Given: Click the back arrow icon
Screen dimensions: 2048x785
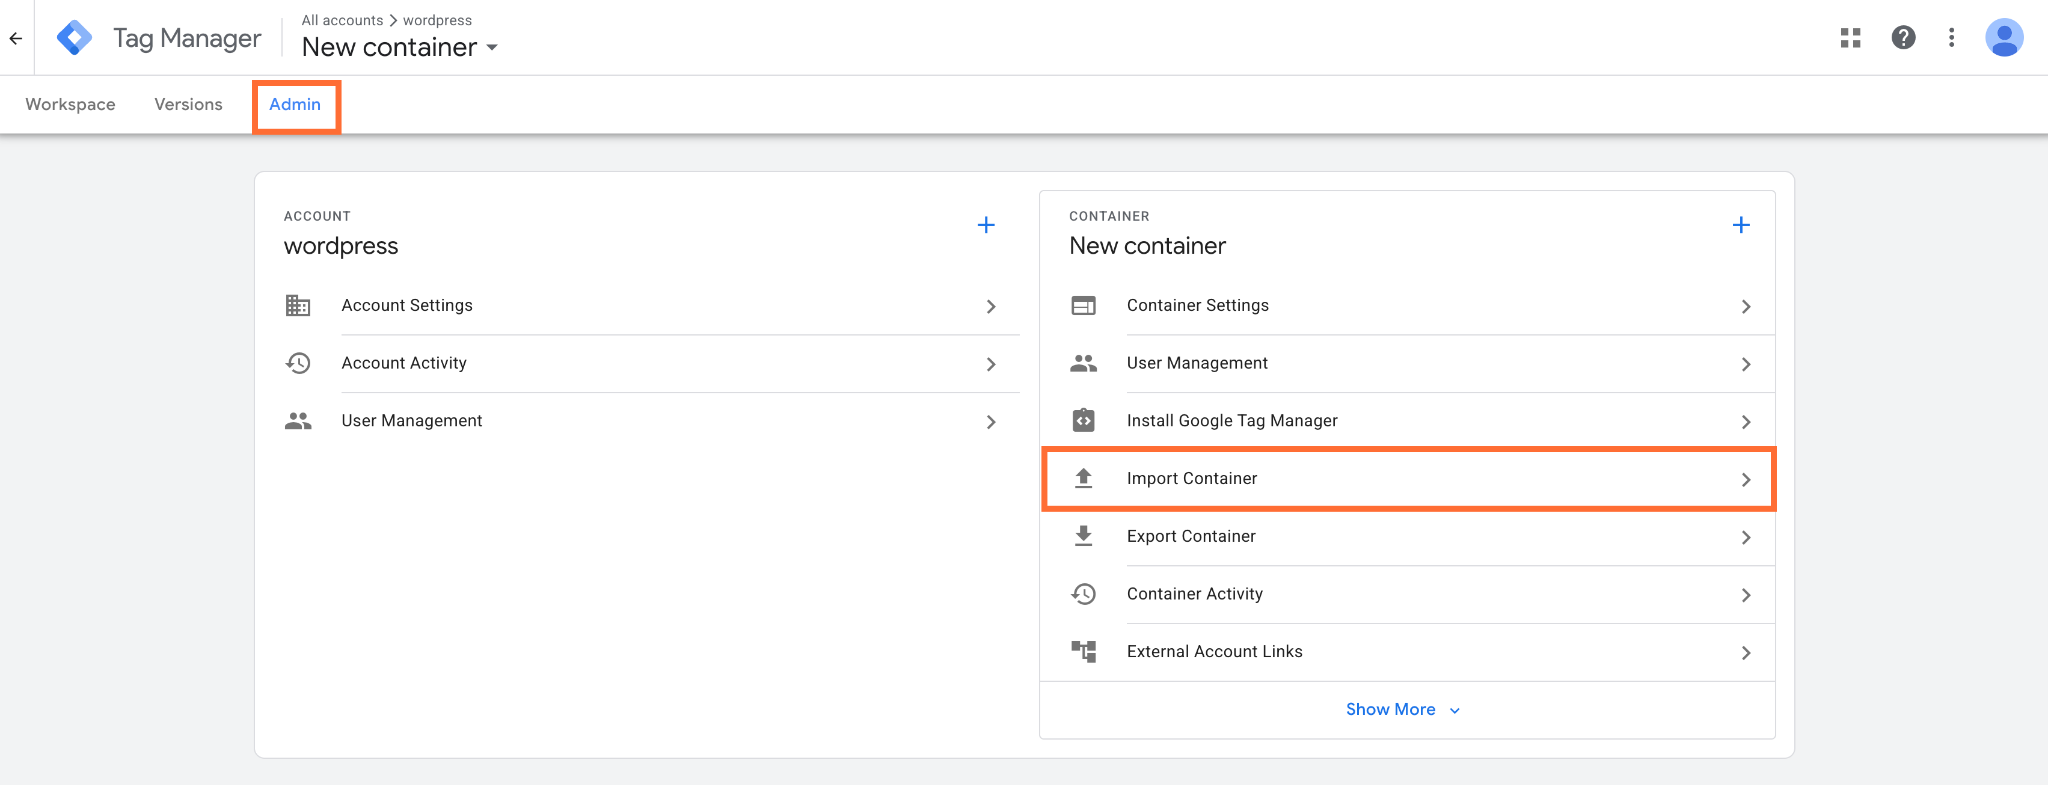Looking at the screenshot, I should point(16,38).
